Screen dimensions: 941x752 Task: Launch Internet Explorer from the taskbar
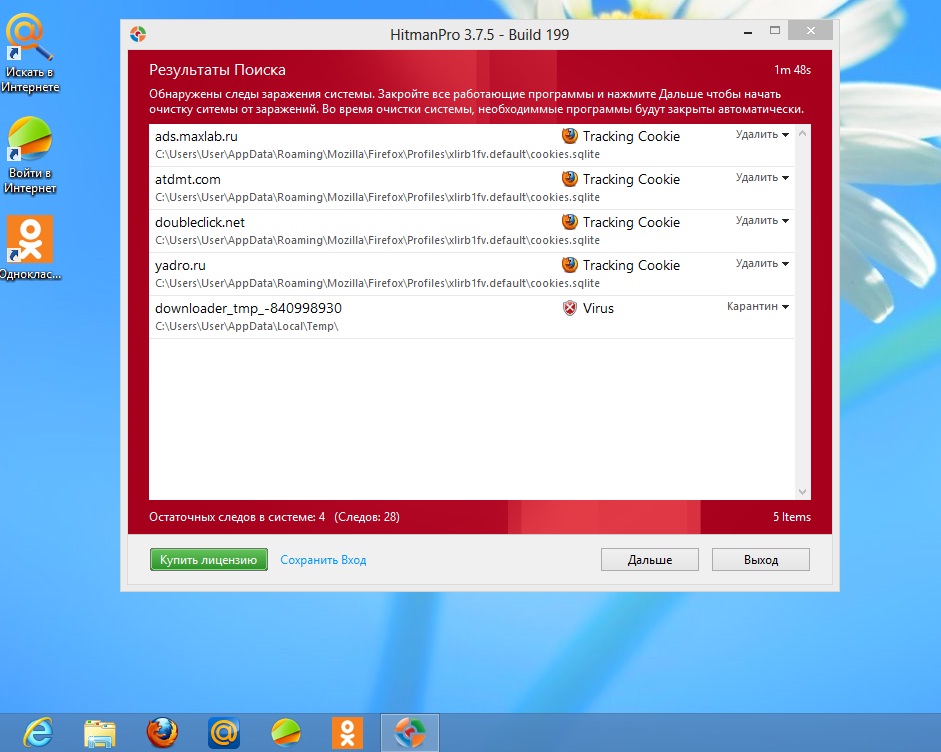(38, 732)
